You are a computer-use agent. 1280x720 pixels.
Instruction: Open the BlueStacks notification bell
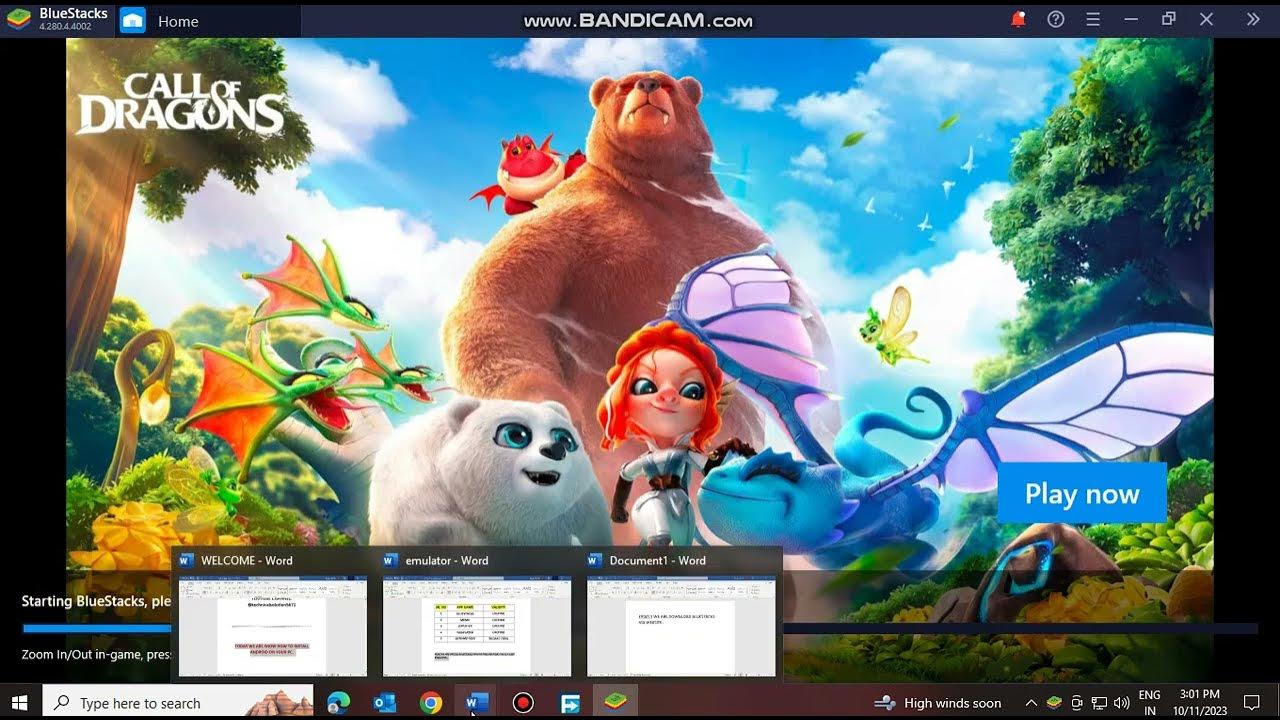(1018, 19)
